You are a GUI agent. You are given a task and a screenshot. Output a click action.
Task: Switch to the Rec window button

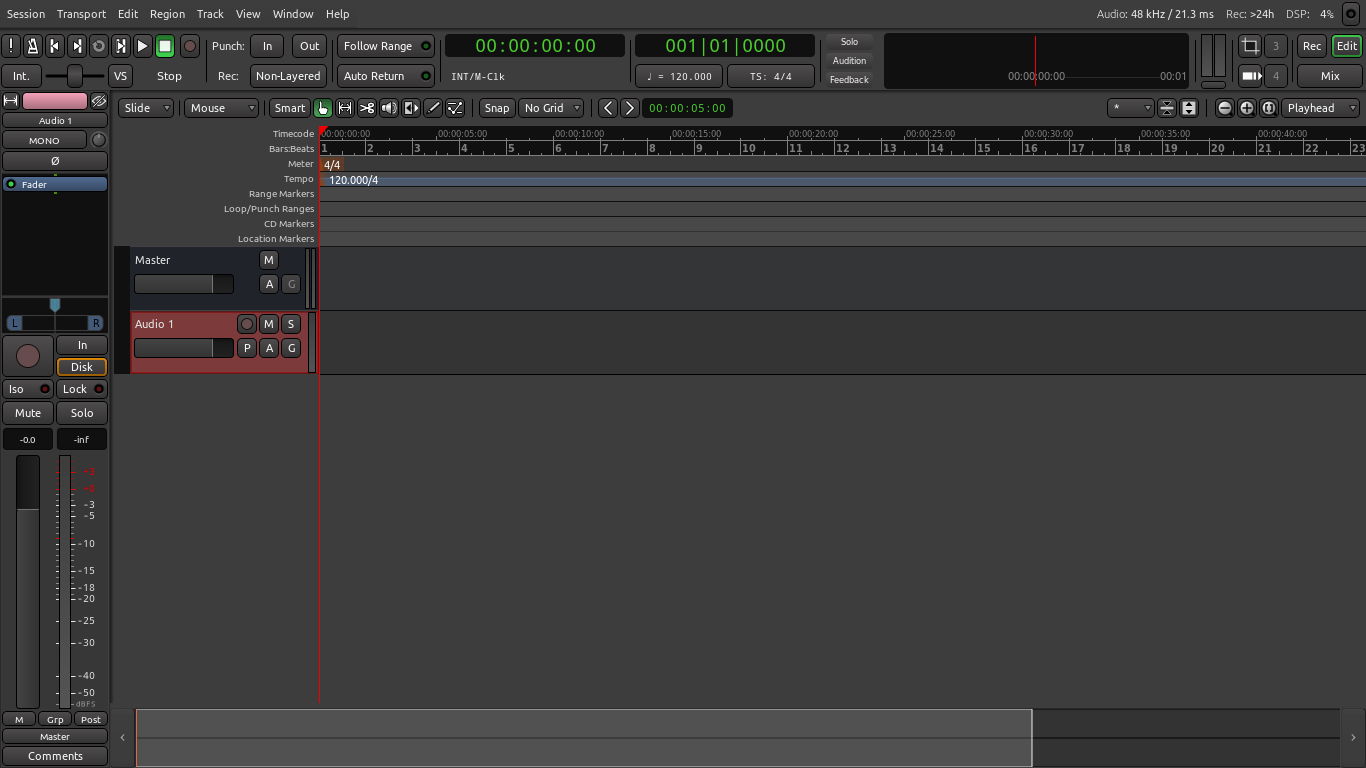click(x=1312, y=46)
